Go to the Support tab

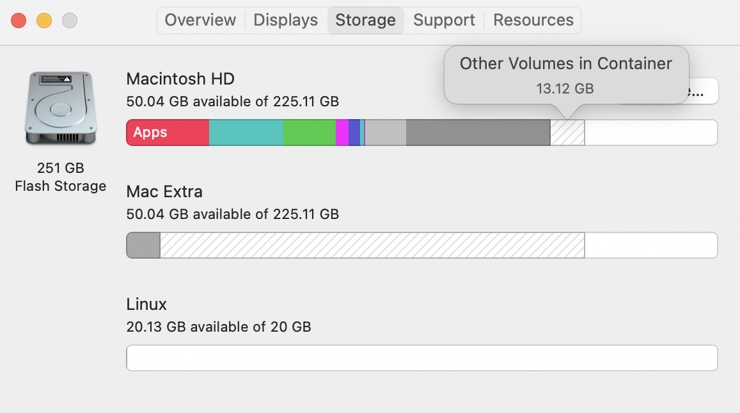[444, 20]
